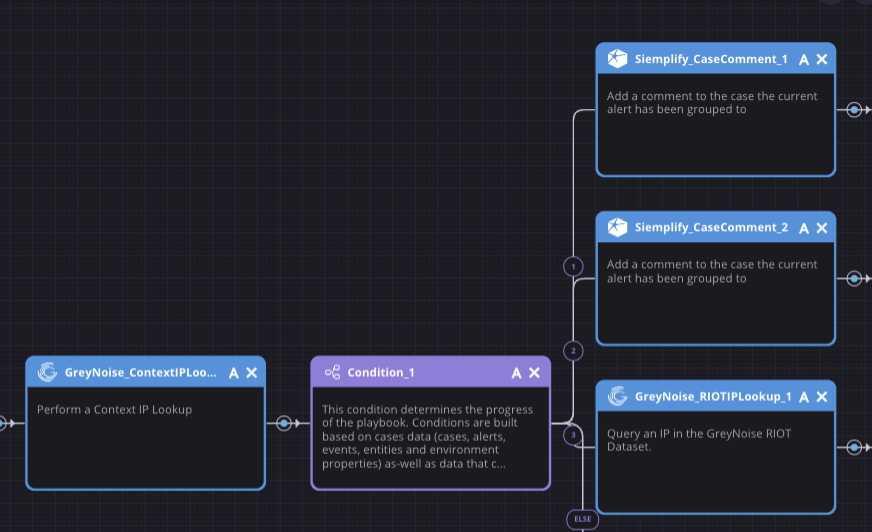872x532 pixels.
Task: Click the 'A' icon on Siemplify_CaseComment_2
Action: coord(804,228)
